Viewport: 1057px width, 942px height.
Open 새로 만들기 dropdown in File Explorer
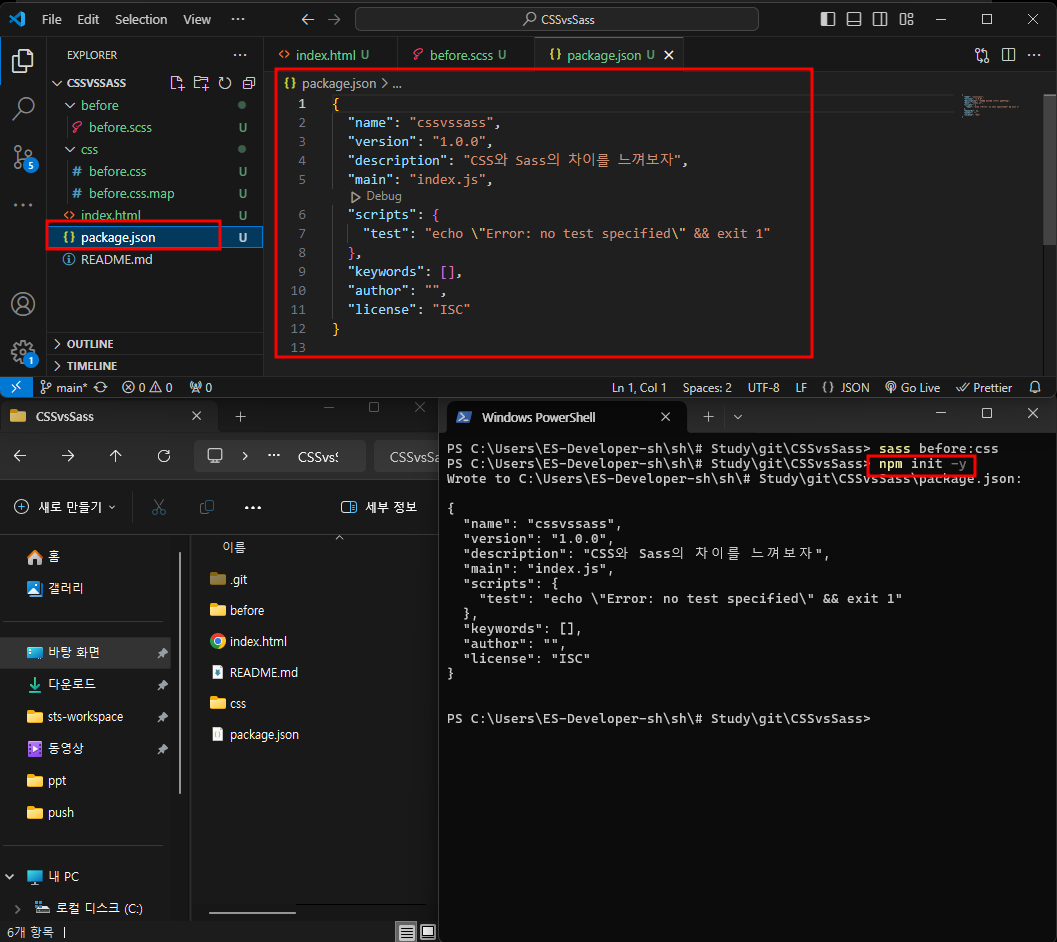click(x=65, y=507)
